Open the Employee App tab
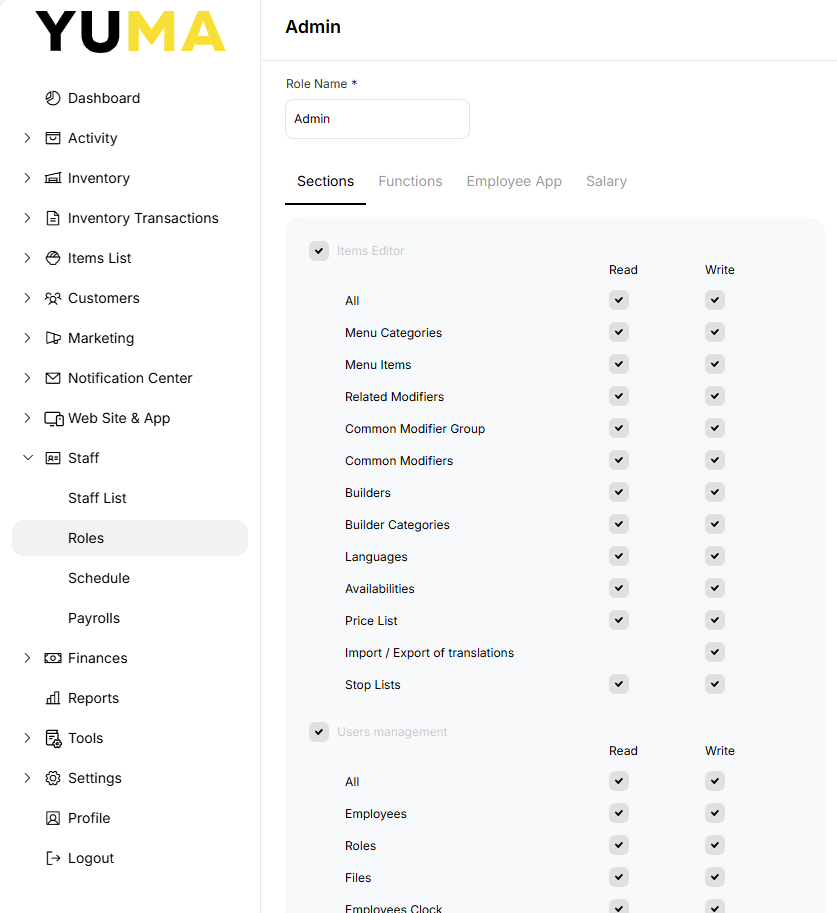Viewport: 837px width, 913px height. click(x=514, y=182)
